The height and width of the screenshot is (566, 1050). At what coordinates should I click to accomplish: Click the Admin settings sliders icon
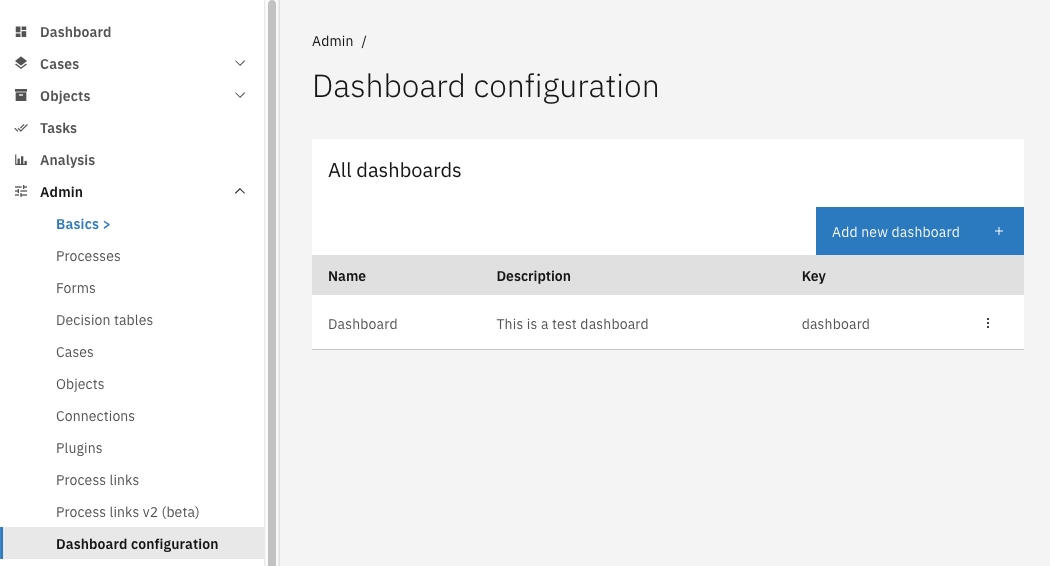(21, 192)
